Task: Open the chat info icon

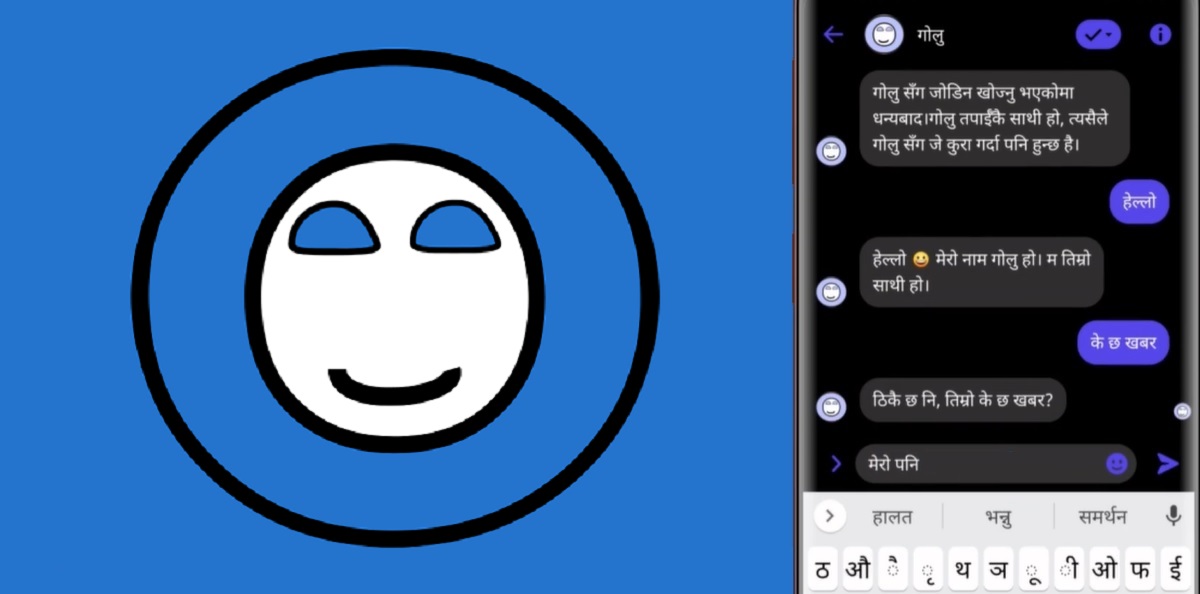Action: tap(1160, 35)
